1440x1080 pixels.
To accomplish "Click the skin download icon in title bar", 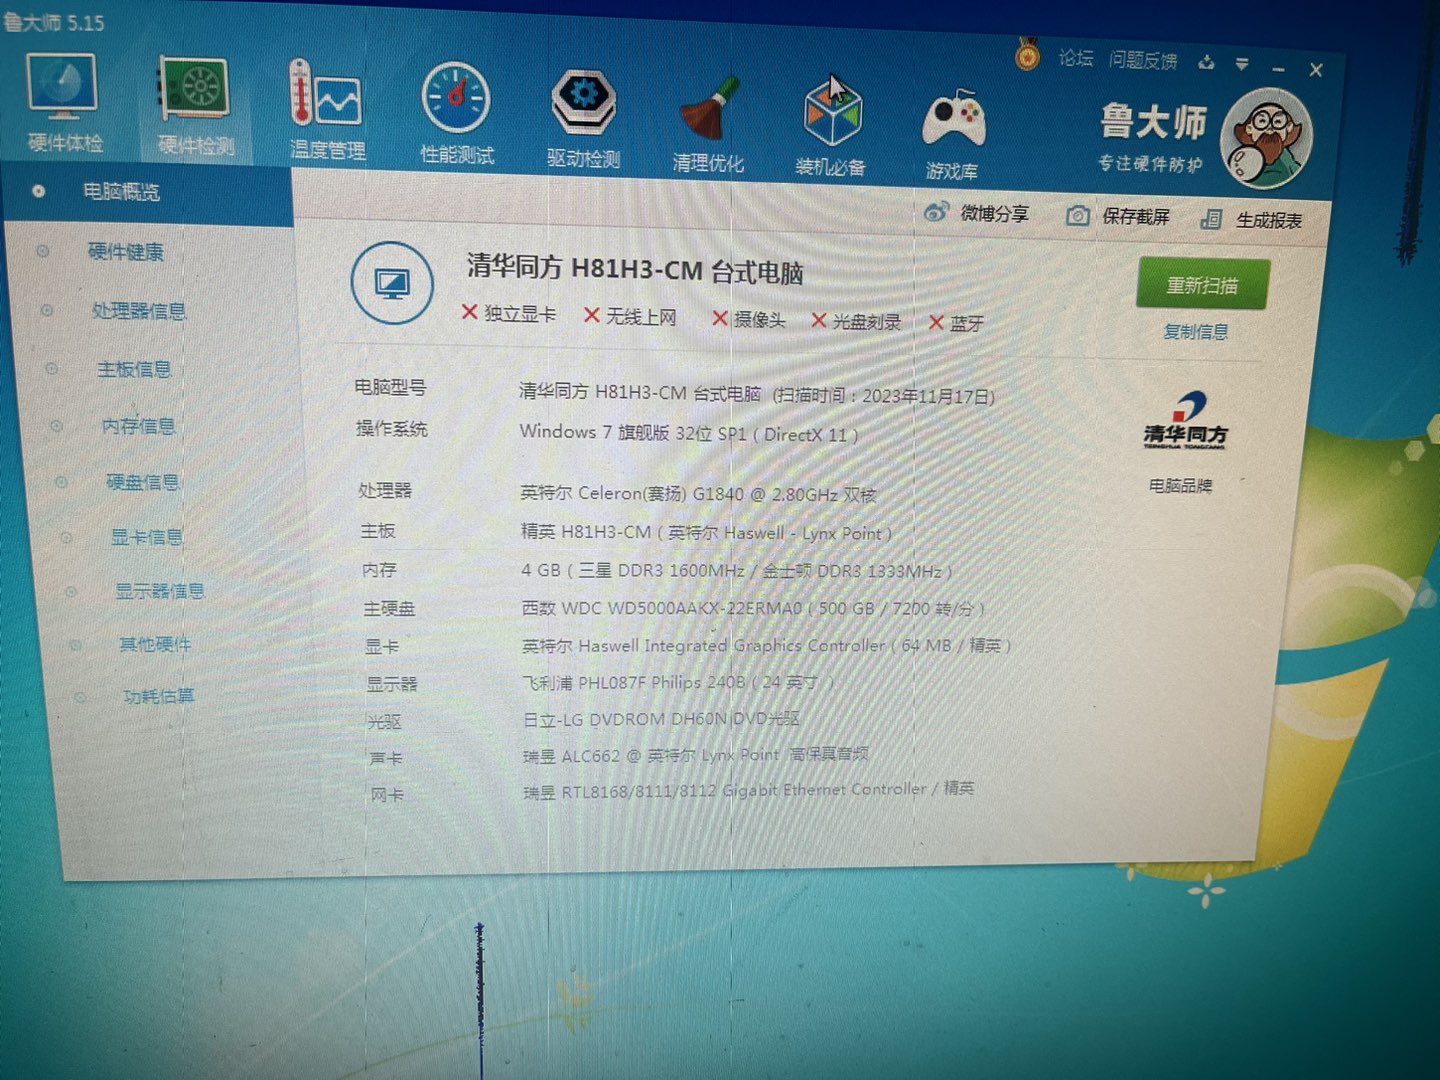I will coord(1206,63).
